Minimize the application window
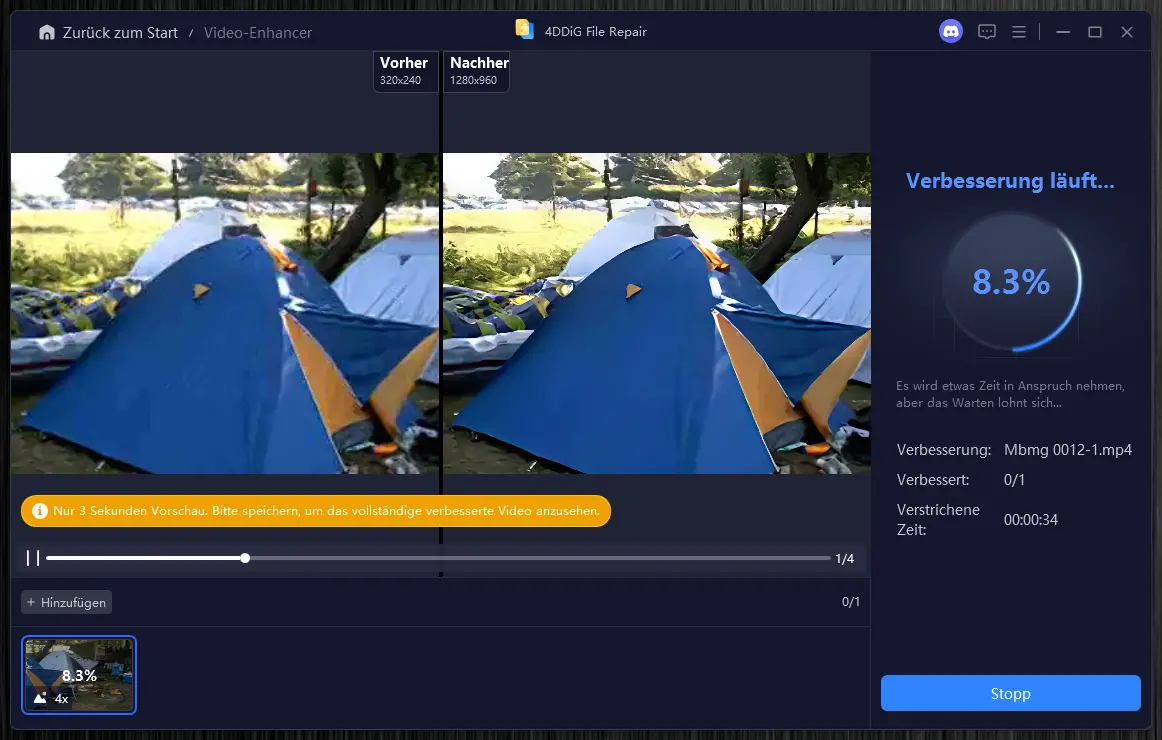 point(1062,32)
